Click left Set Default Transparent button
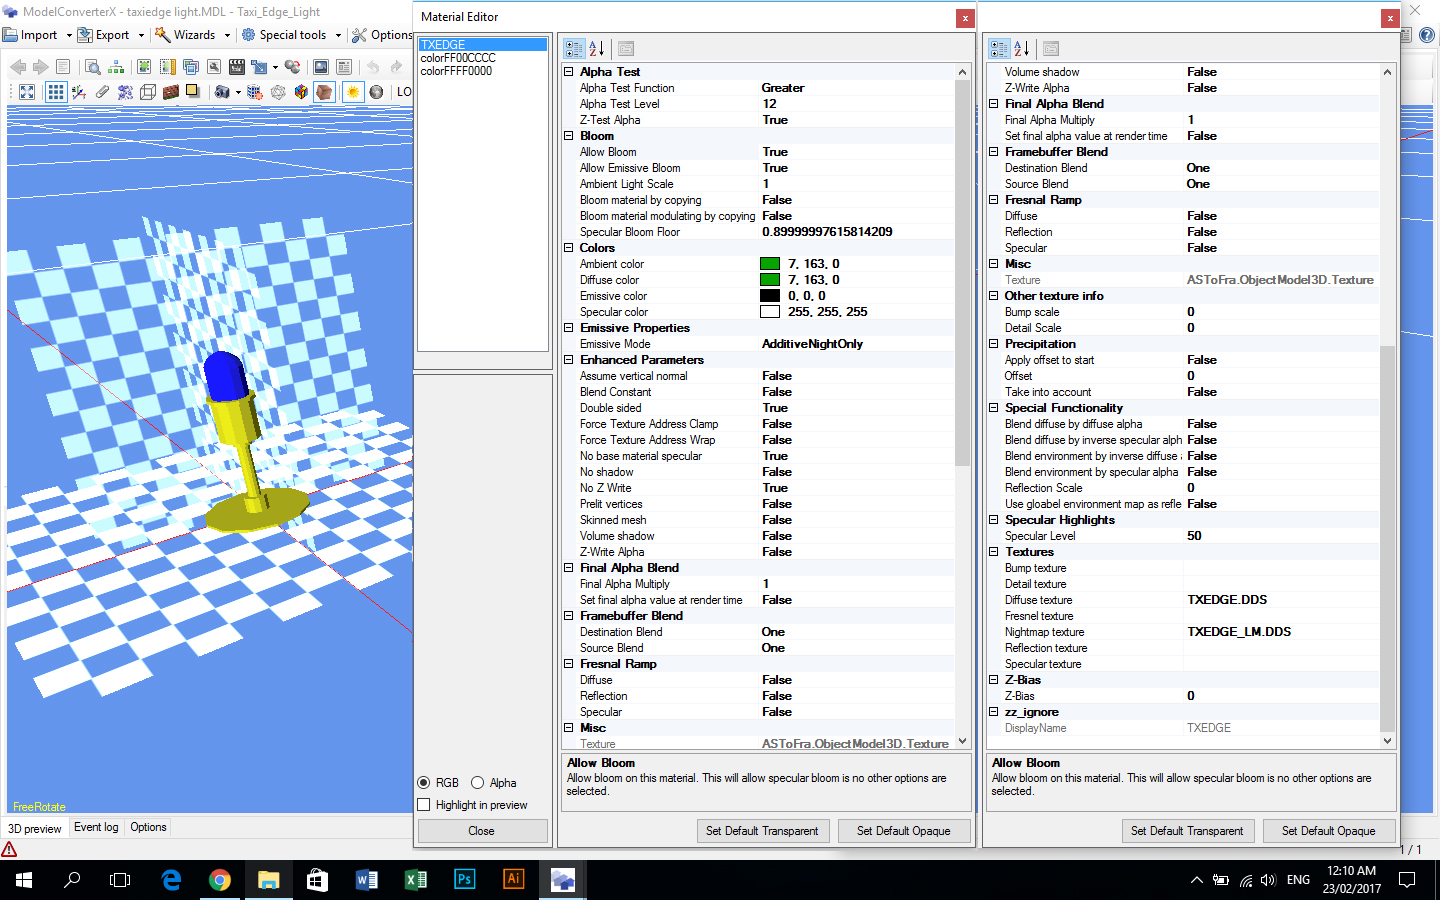Image resolution: width=1440 pixels, height=900 pixels. (762, 831)
